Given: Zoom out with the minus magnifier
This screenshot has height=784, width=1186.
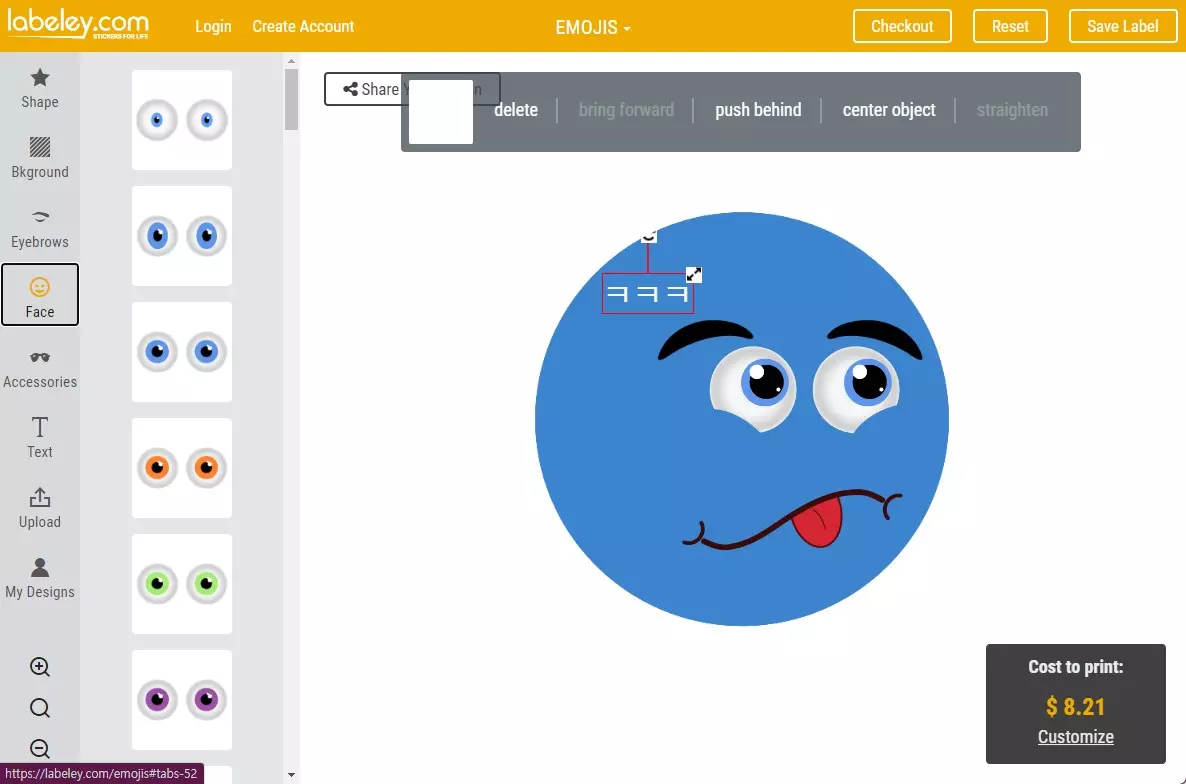Looking at the screenshot, I should (39, 748).
